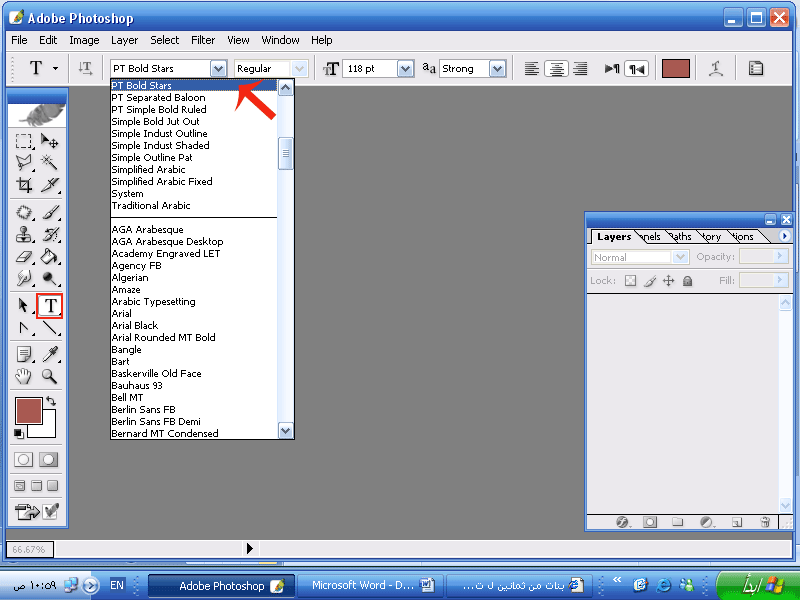Open the Filter menu

203,40
